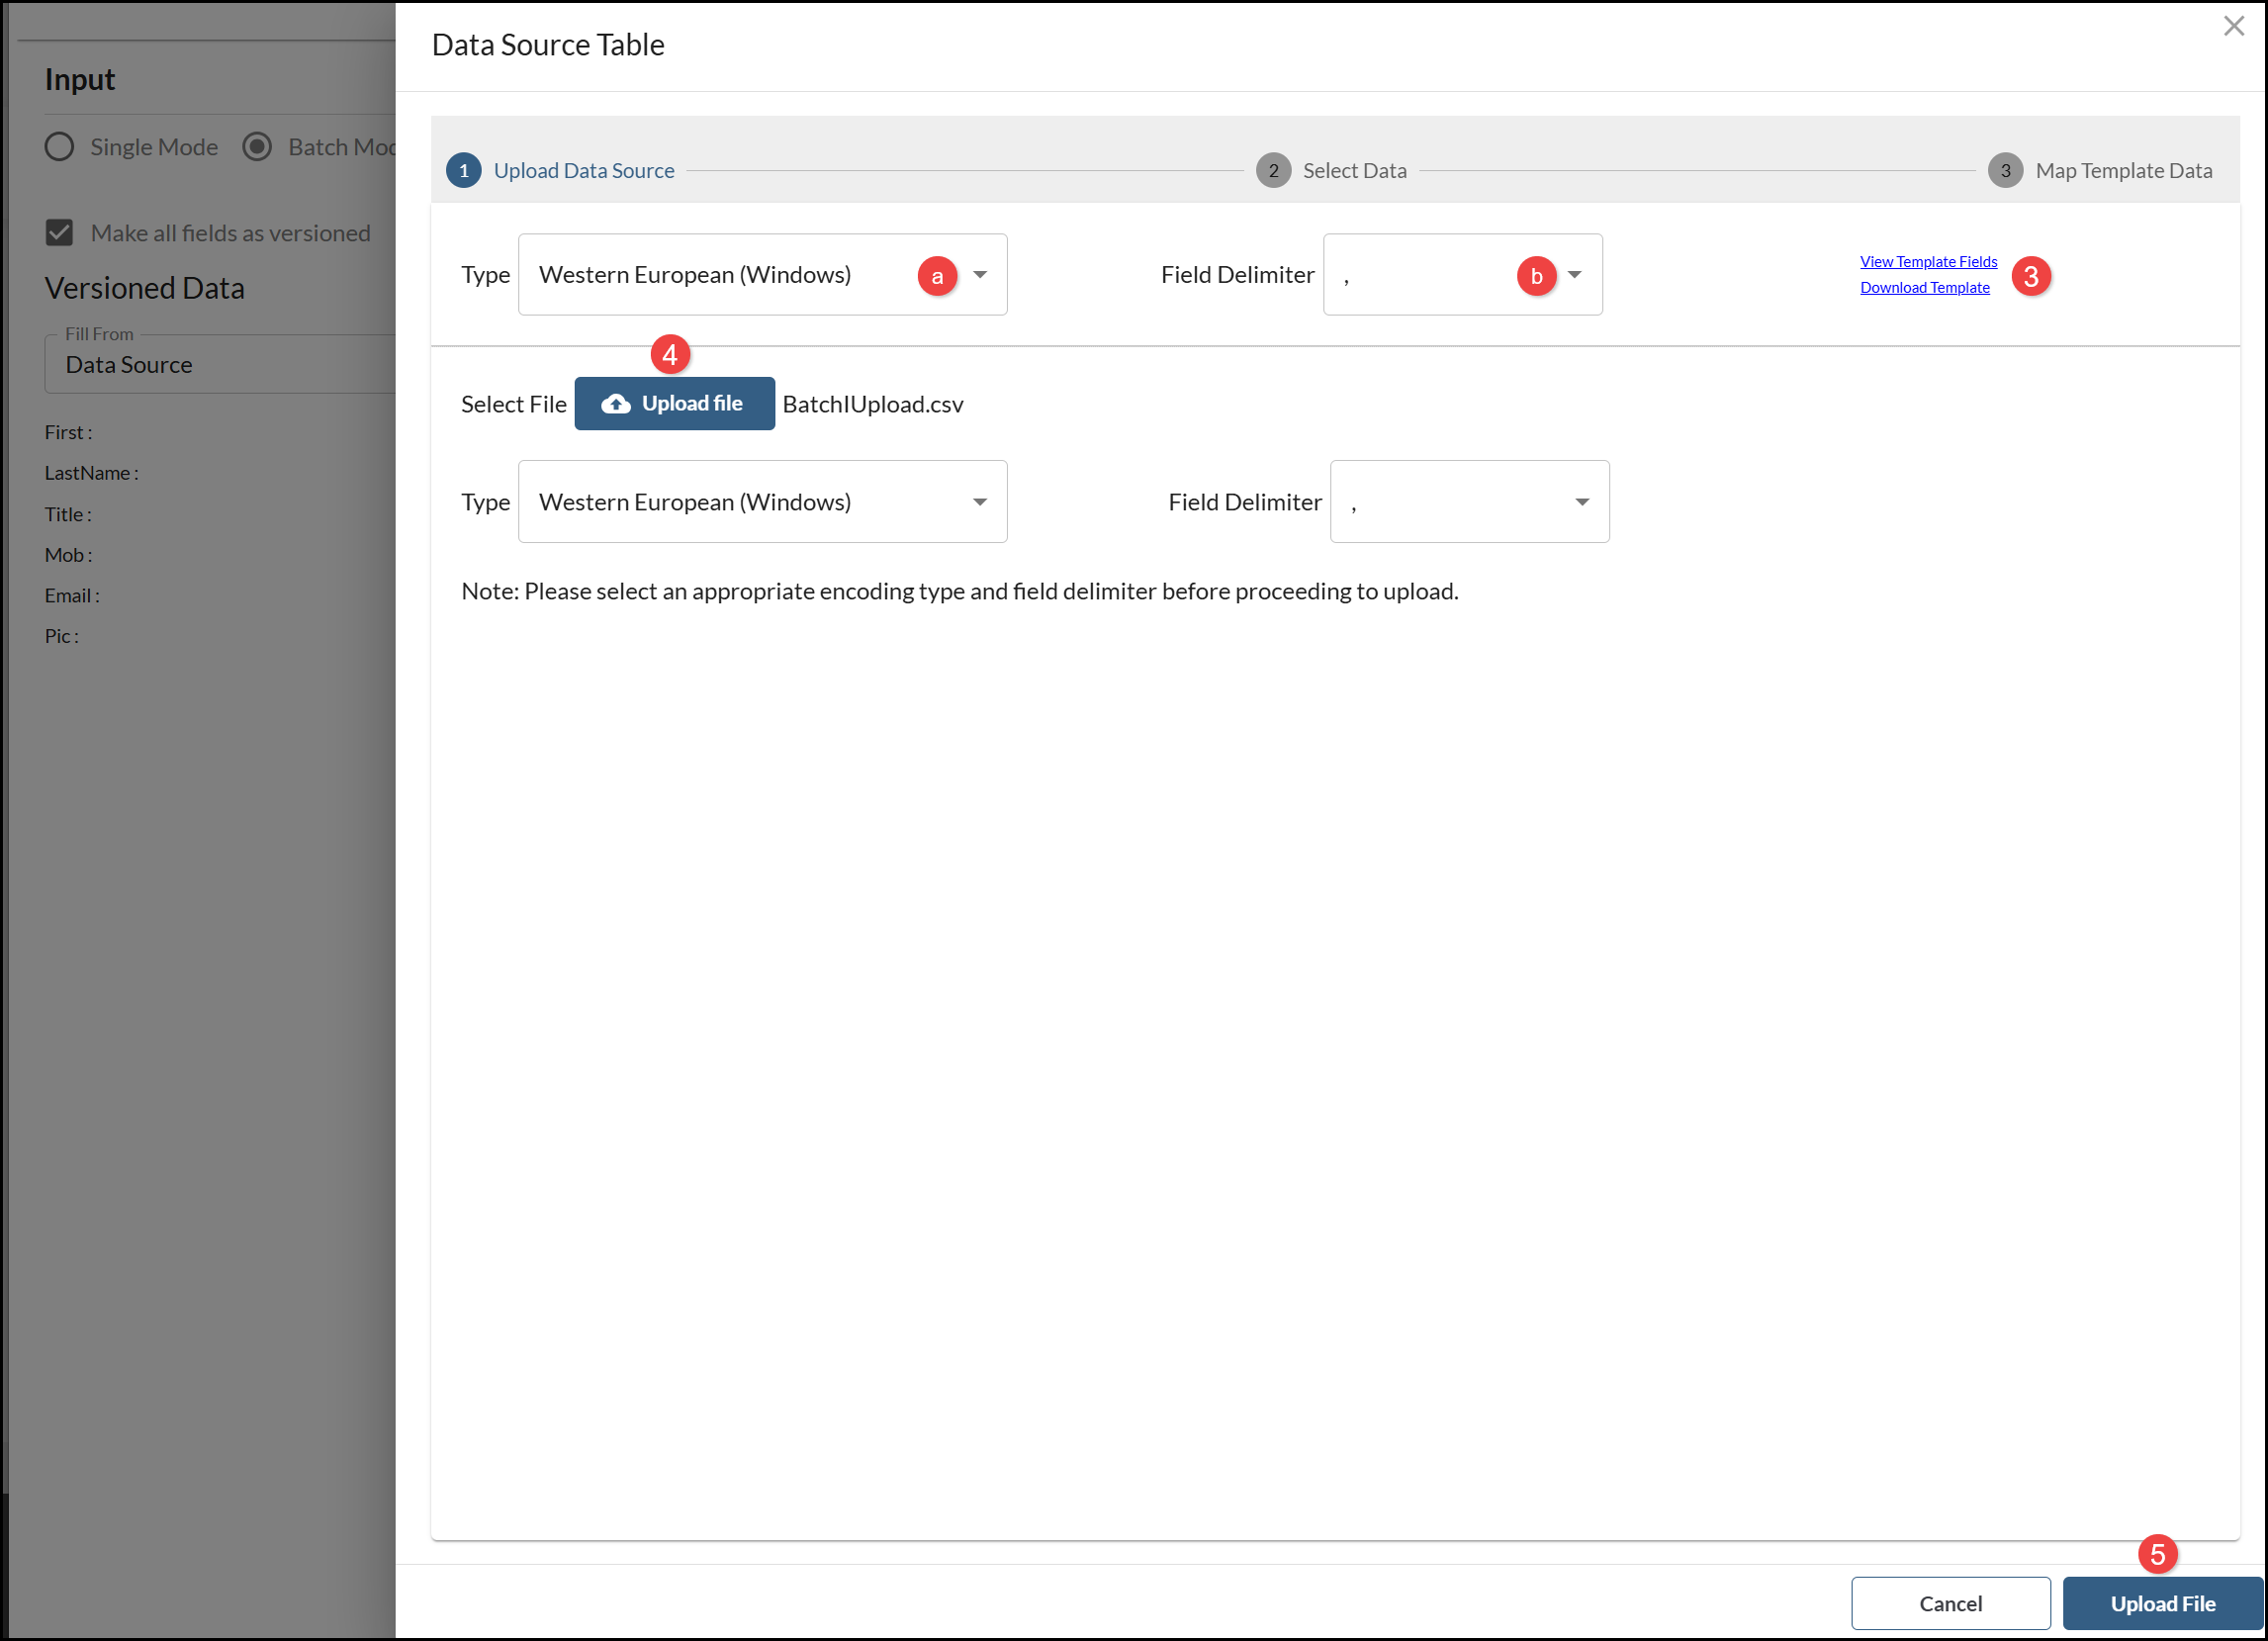Viewport: 2268px width, 1641px height.
Task: Open the lower Field Delimiter dropdown
Action: tap(1468, 502)
